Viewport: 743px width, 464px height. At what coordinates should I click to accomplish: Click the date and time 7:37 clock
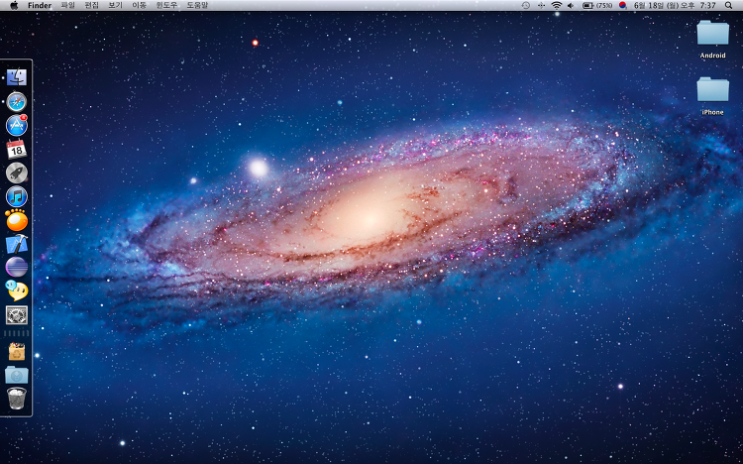point(675,6)
